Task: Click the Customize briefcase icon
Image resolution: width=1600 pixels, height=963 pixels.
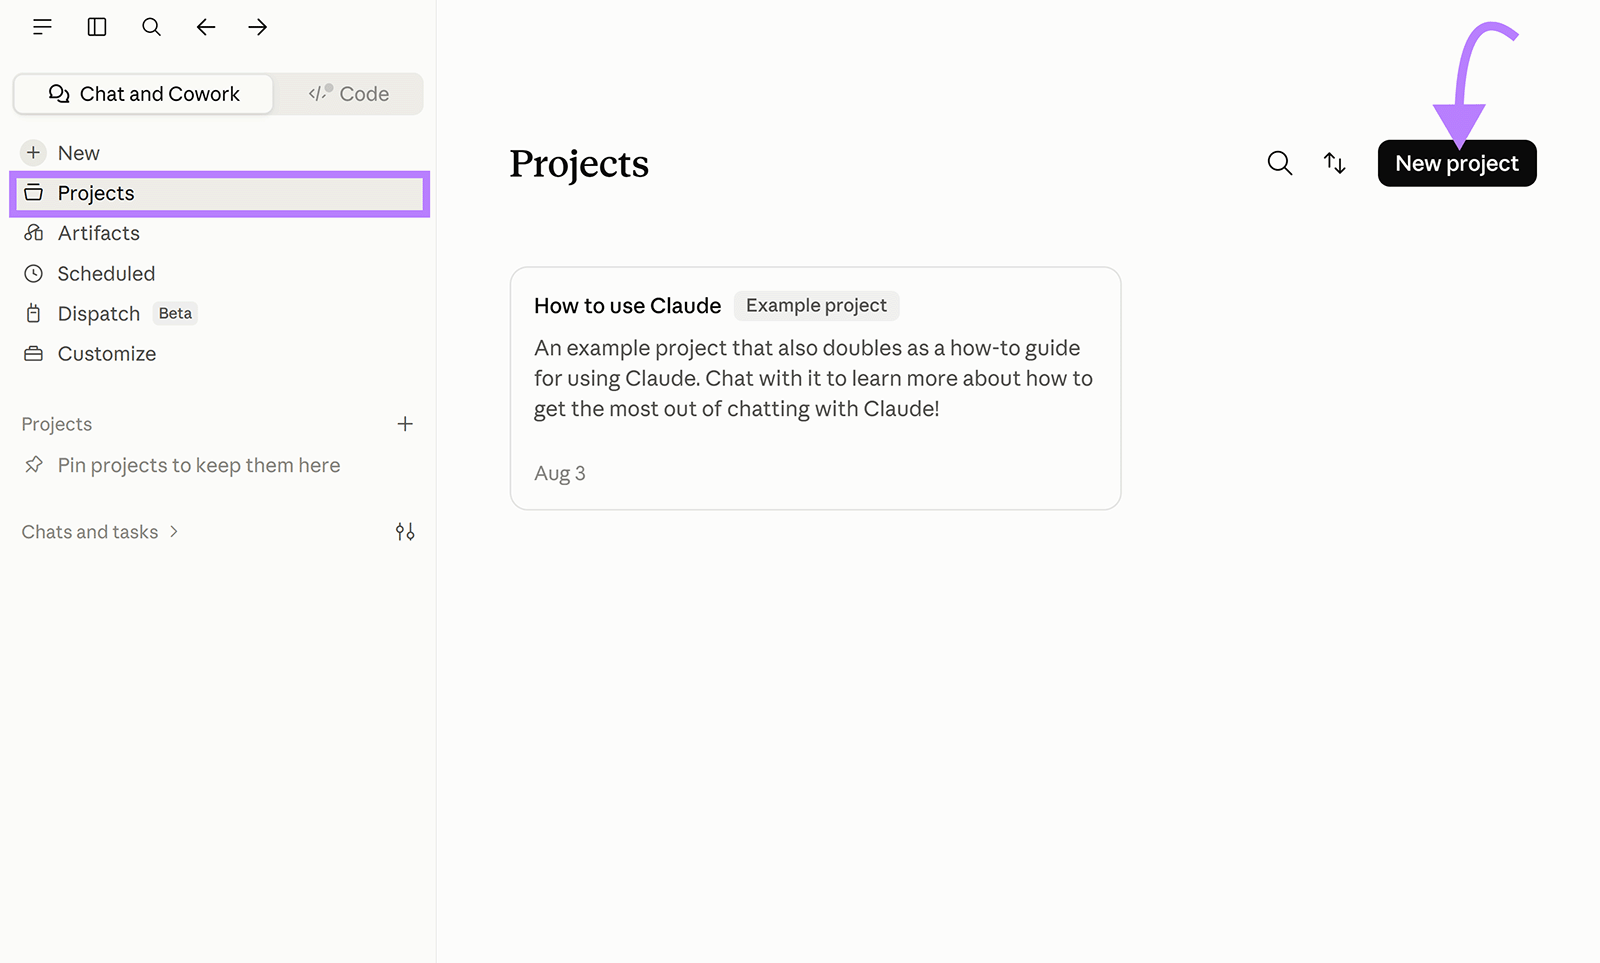Action: [x=33, y=354]
